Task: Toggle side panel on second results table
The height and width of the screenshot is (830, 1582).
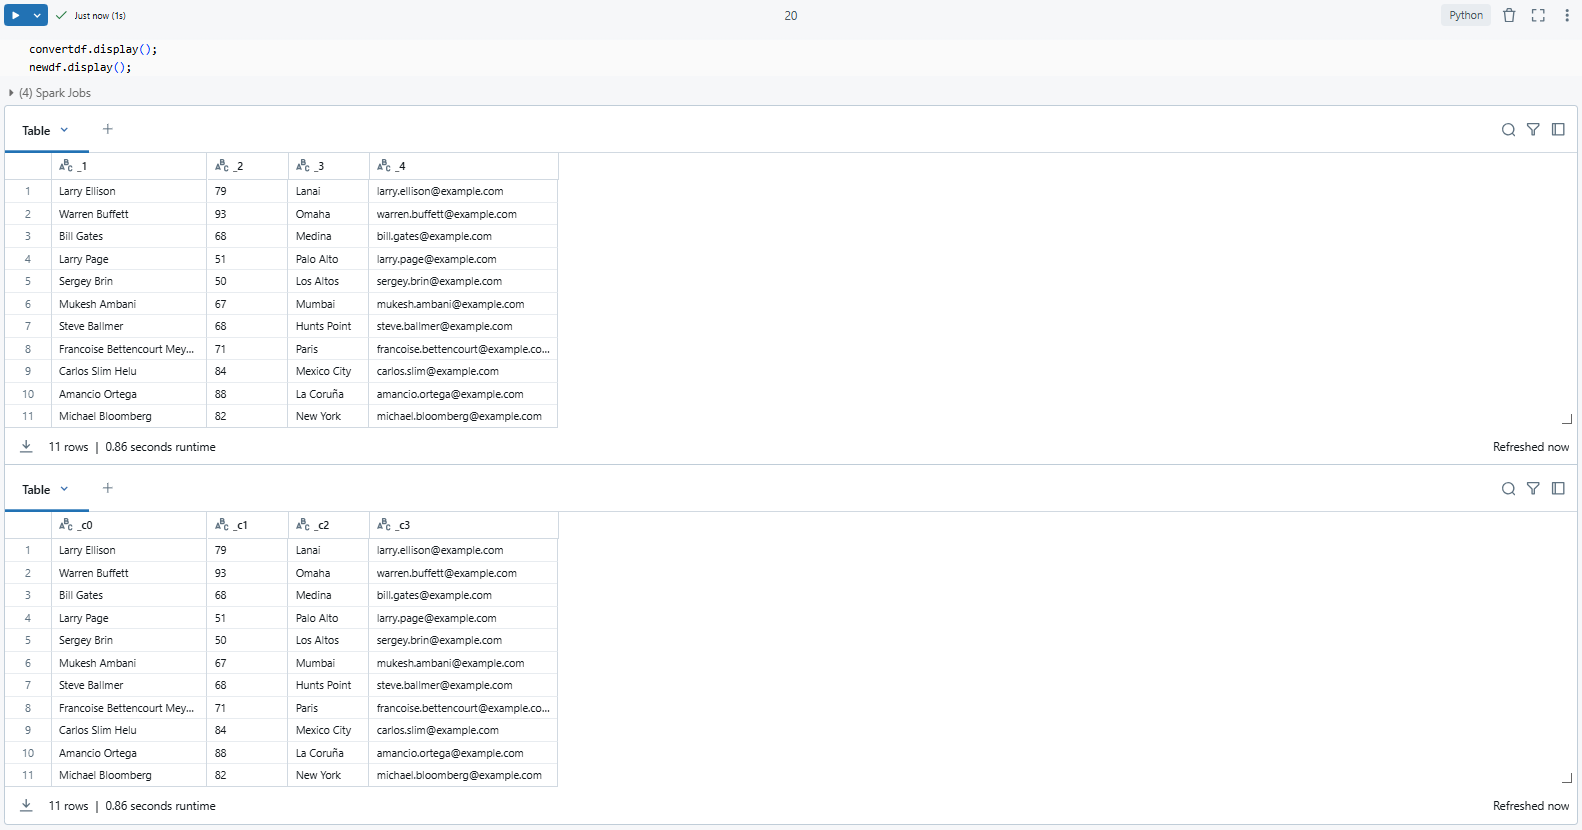Action: tap(1558, 489)
